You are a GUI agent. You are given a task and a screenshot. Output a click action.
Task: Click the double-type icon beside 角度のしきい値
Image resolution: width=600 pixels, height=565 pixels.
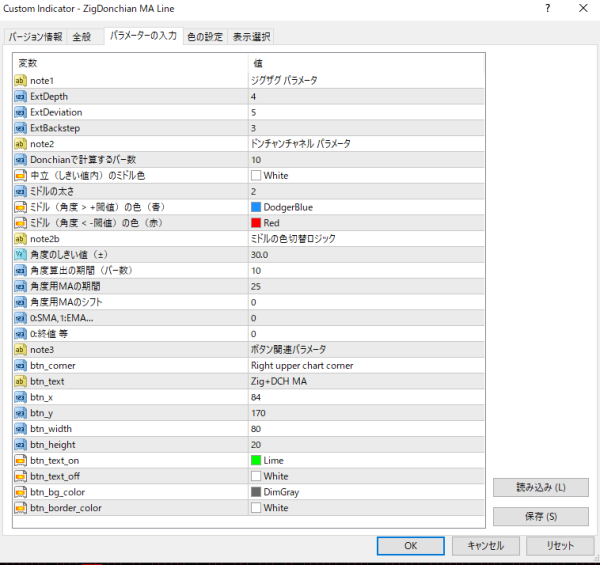[21, 254]
